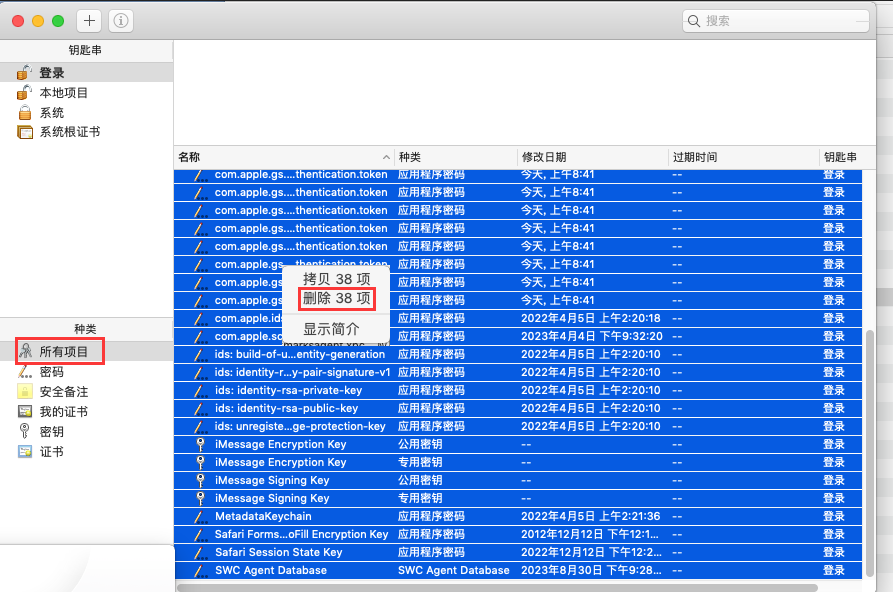Select the 系统根证书 certificate icon
This screenshot has height=592, width=893.
[x=25, y=132]
